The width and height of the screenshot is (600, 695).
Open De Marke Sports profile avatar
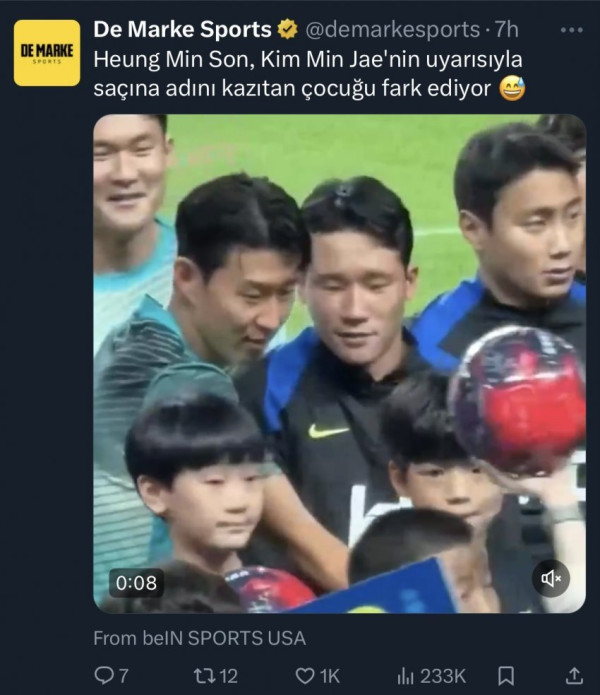[47, 53]
